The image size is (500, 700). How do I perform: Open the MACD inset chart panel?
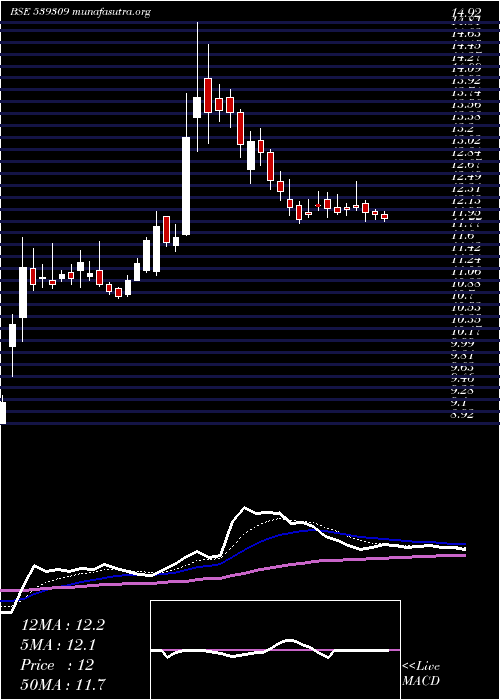coord(275,650)
